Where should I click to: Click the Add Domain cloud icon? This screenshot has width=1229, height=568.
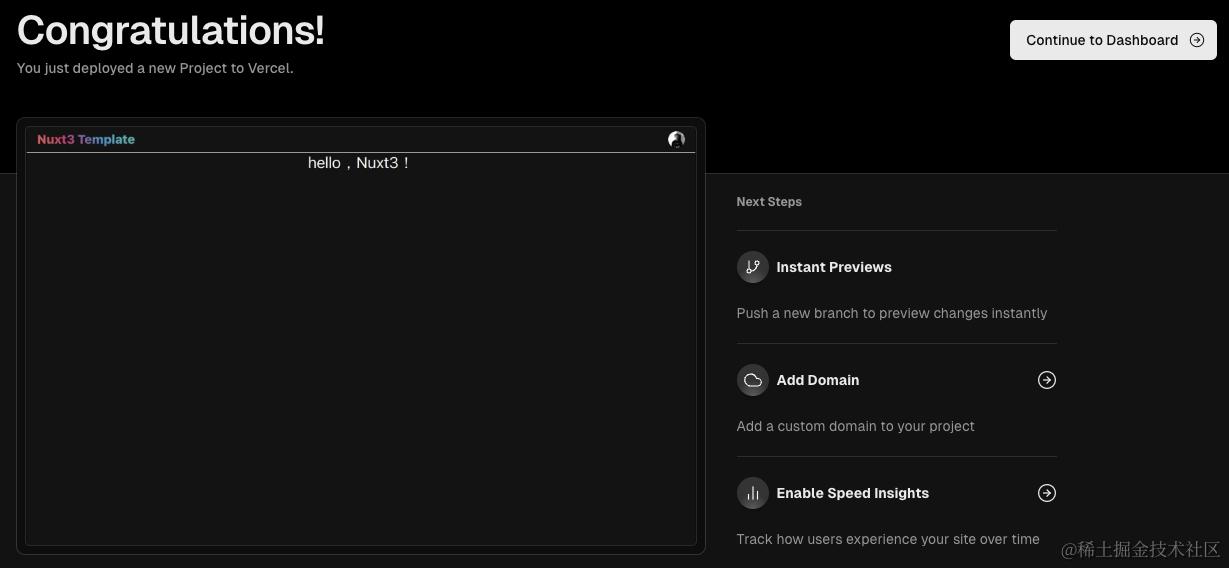click(x=753, y=380)
